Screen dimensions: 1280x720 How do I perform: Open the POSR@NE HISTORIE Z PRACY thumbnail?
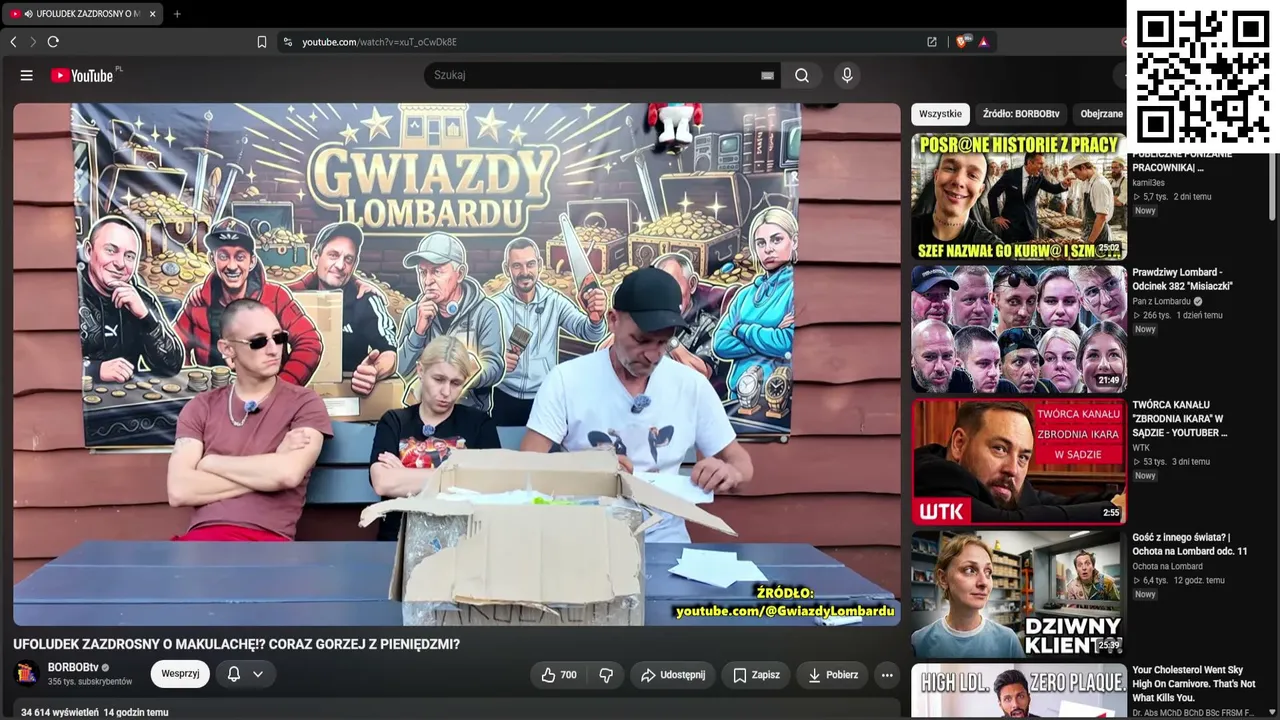(1018, 197)
